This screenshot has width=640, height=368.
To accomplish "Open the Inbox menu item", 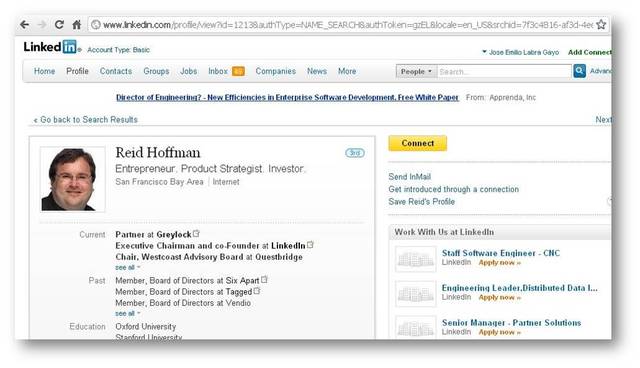I will click(x=218, y=71).
